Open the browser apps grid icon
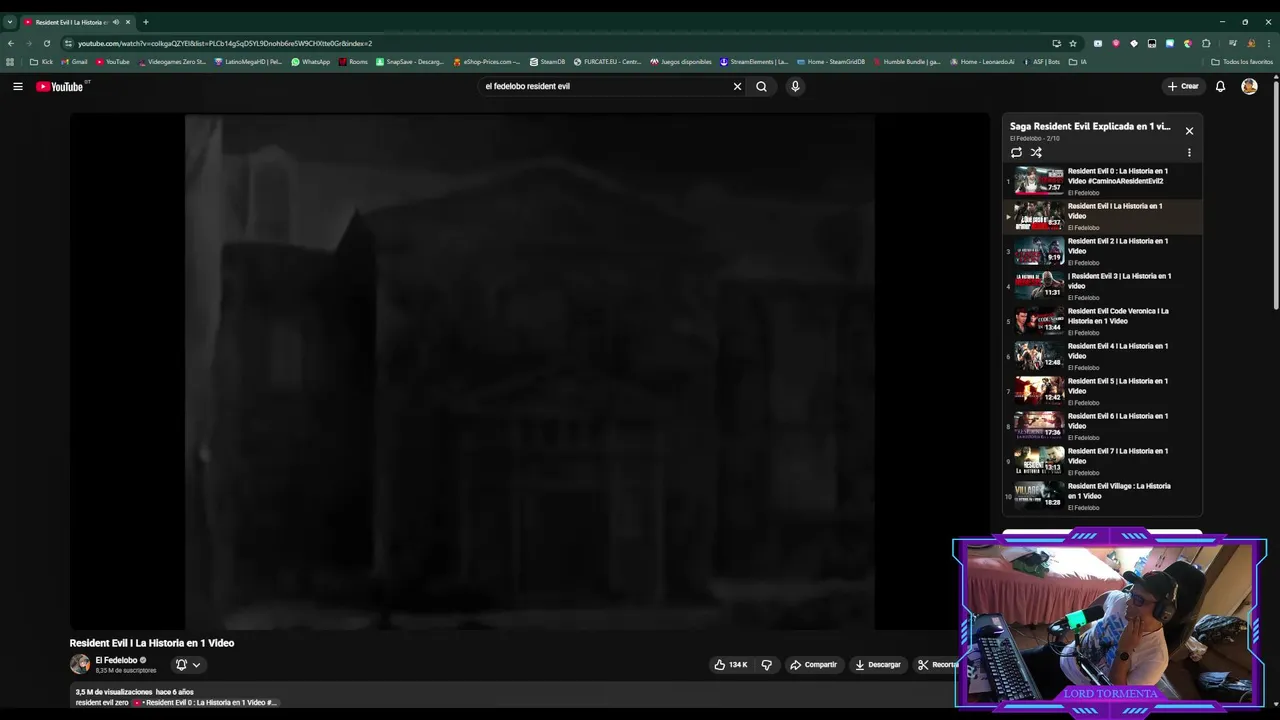This screenshot has height=720, width=1280. [10, 62]
